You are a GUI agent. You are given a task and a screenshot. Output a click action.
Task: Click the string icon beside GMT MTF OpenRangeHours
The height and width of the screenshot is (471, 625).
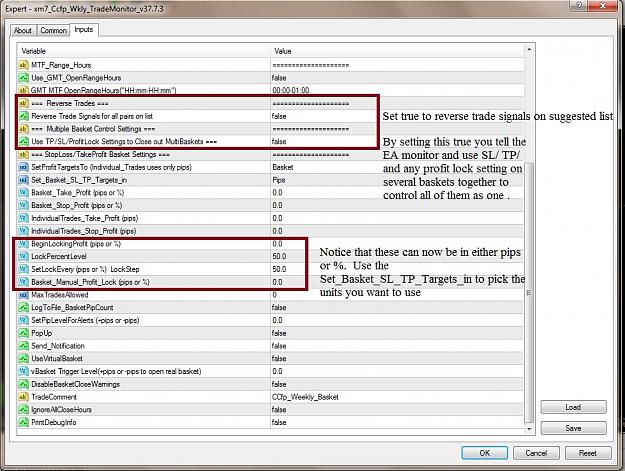pos(24,90)
